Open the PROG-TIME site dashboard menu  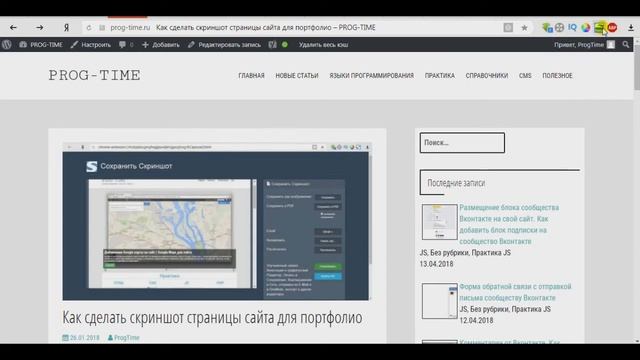[41, 45]
